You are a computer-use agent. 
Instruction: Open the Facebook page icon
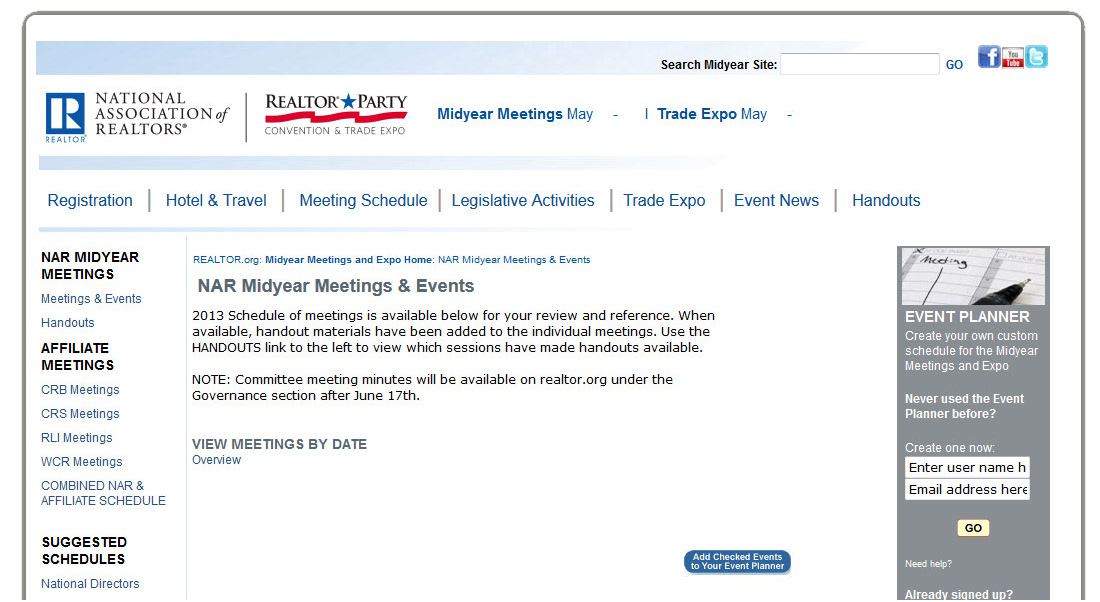(x=988, y=57)
